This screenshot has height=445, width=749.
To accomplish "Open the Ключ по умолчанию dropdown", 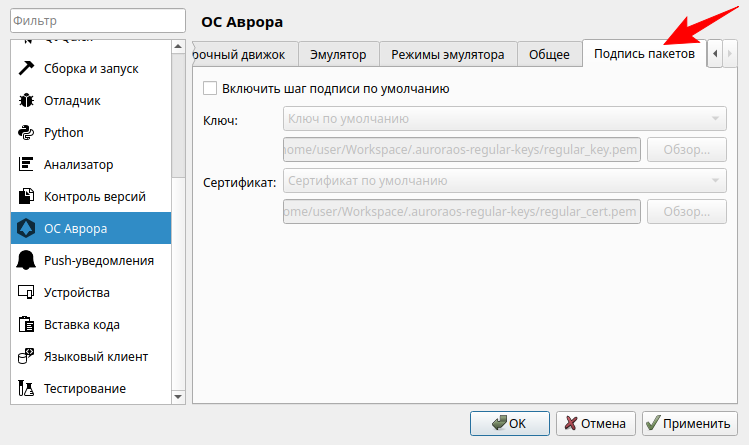I will 504,119.
